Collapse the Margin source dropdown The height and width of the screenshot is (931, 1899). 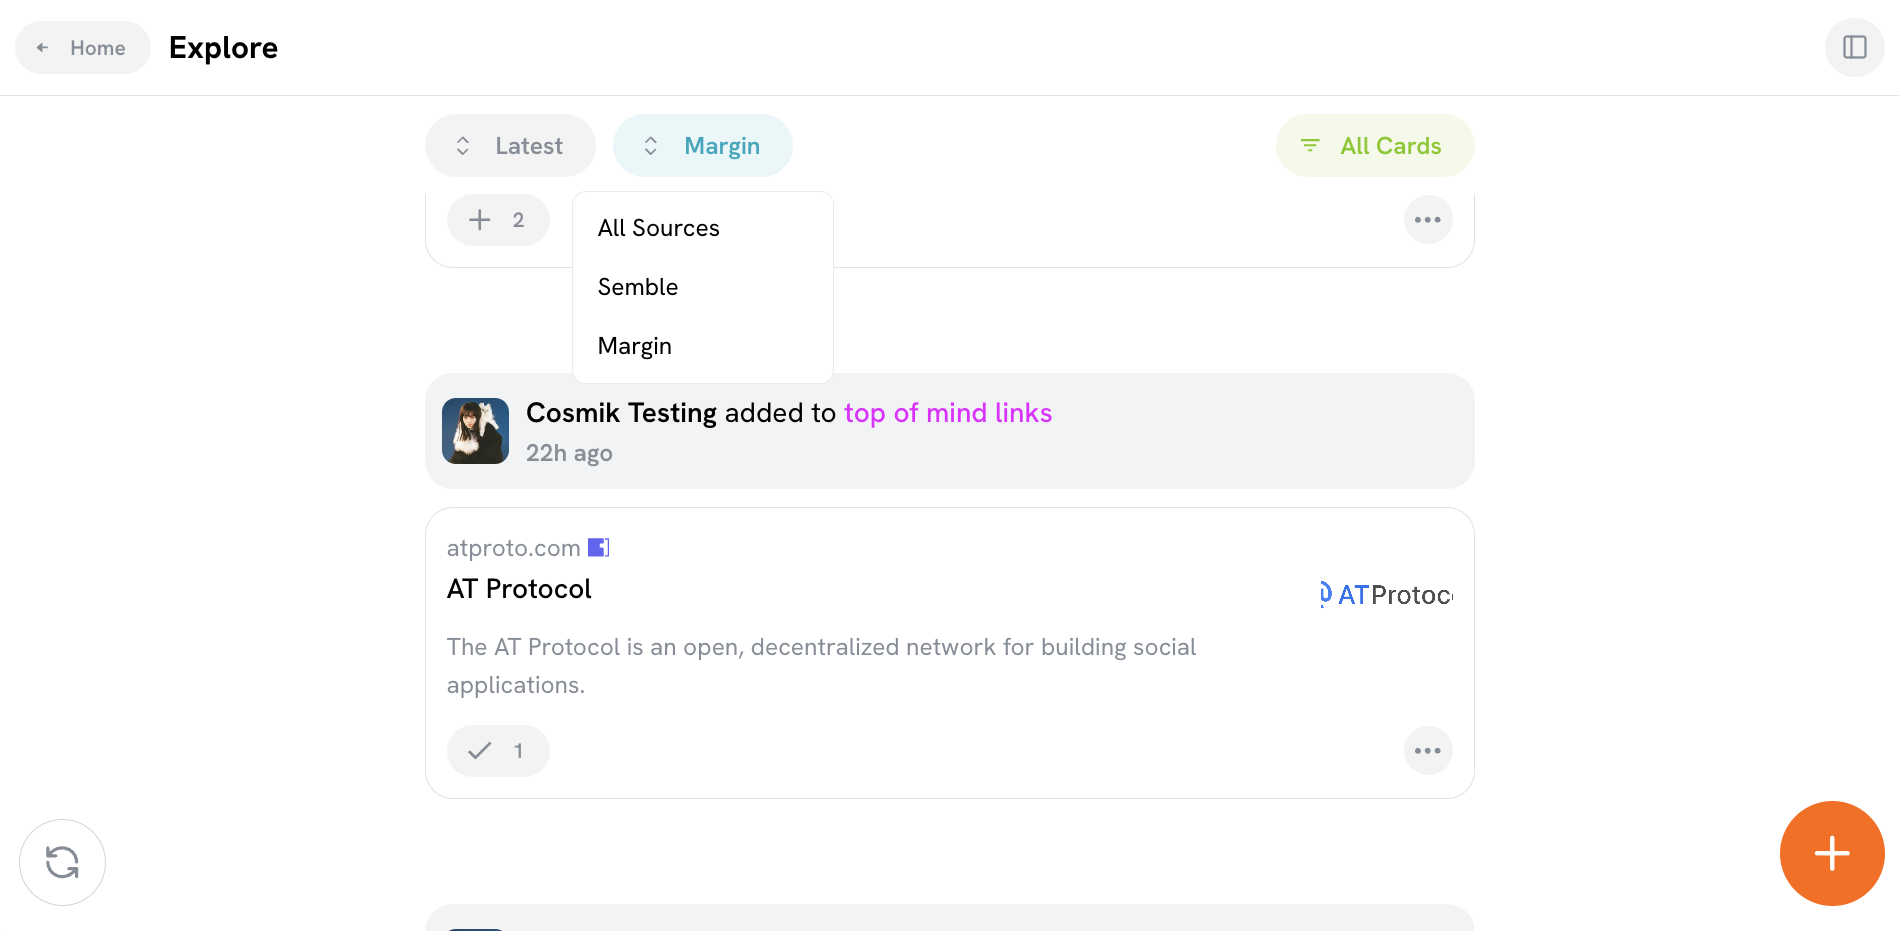[x=702, y=146]
